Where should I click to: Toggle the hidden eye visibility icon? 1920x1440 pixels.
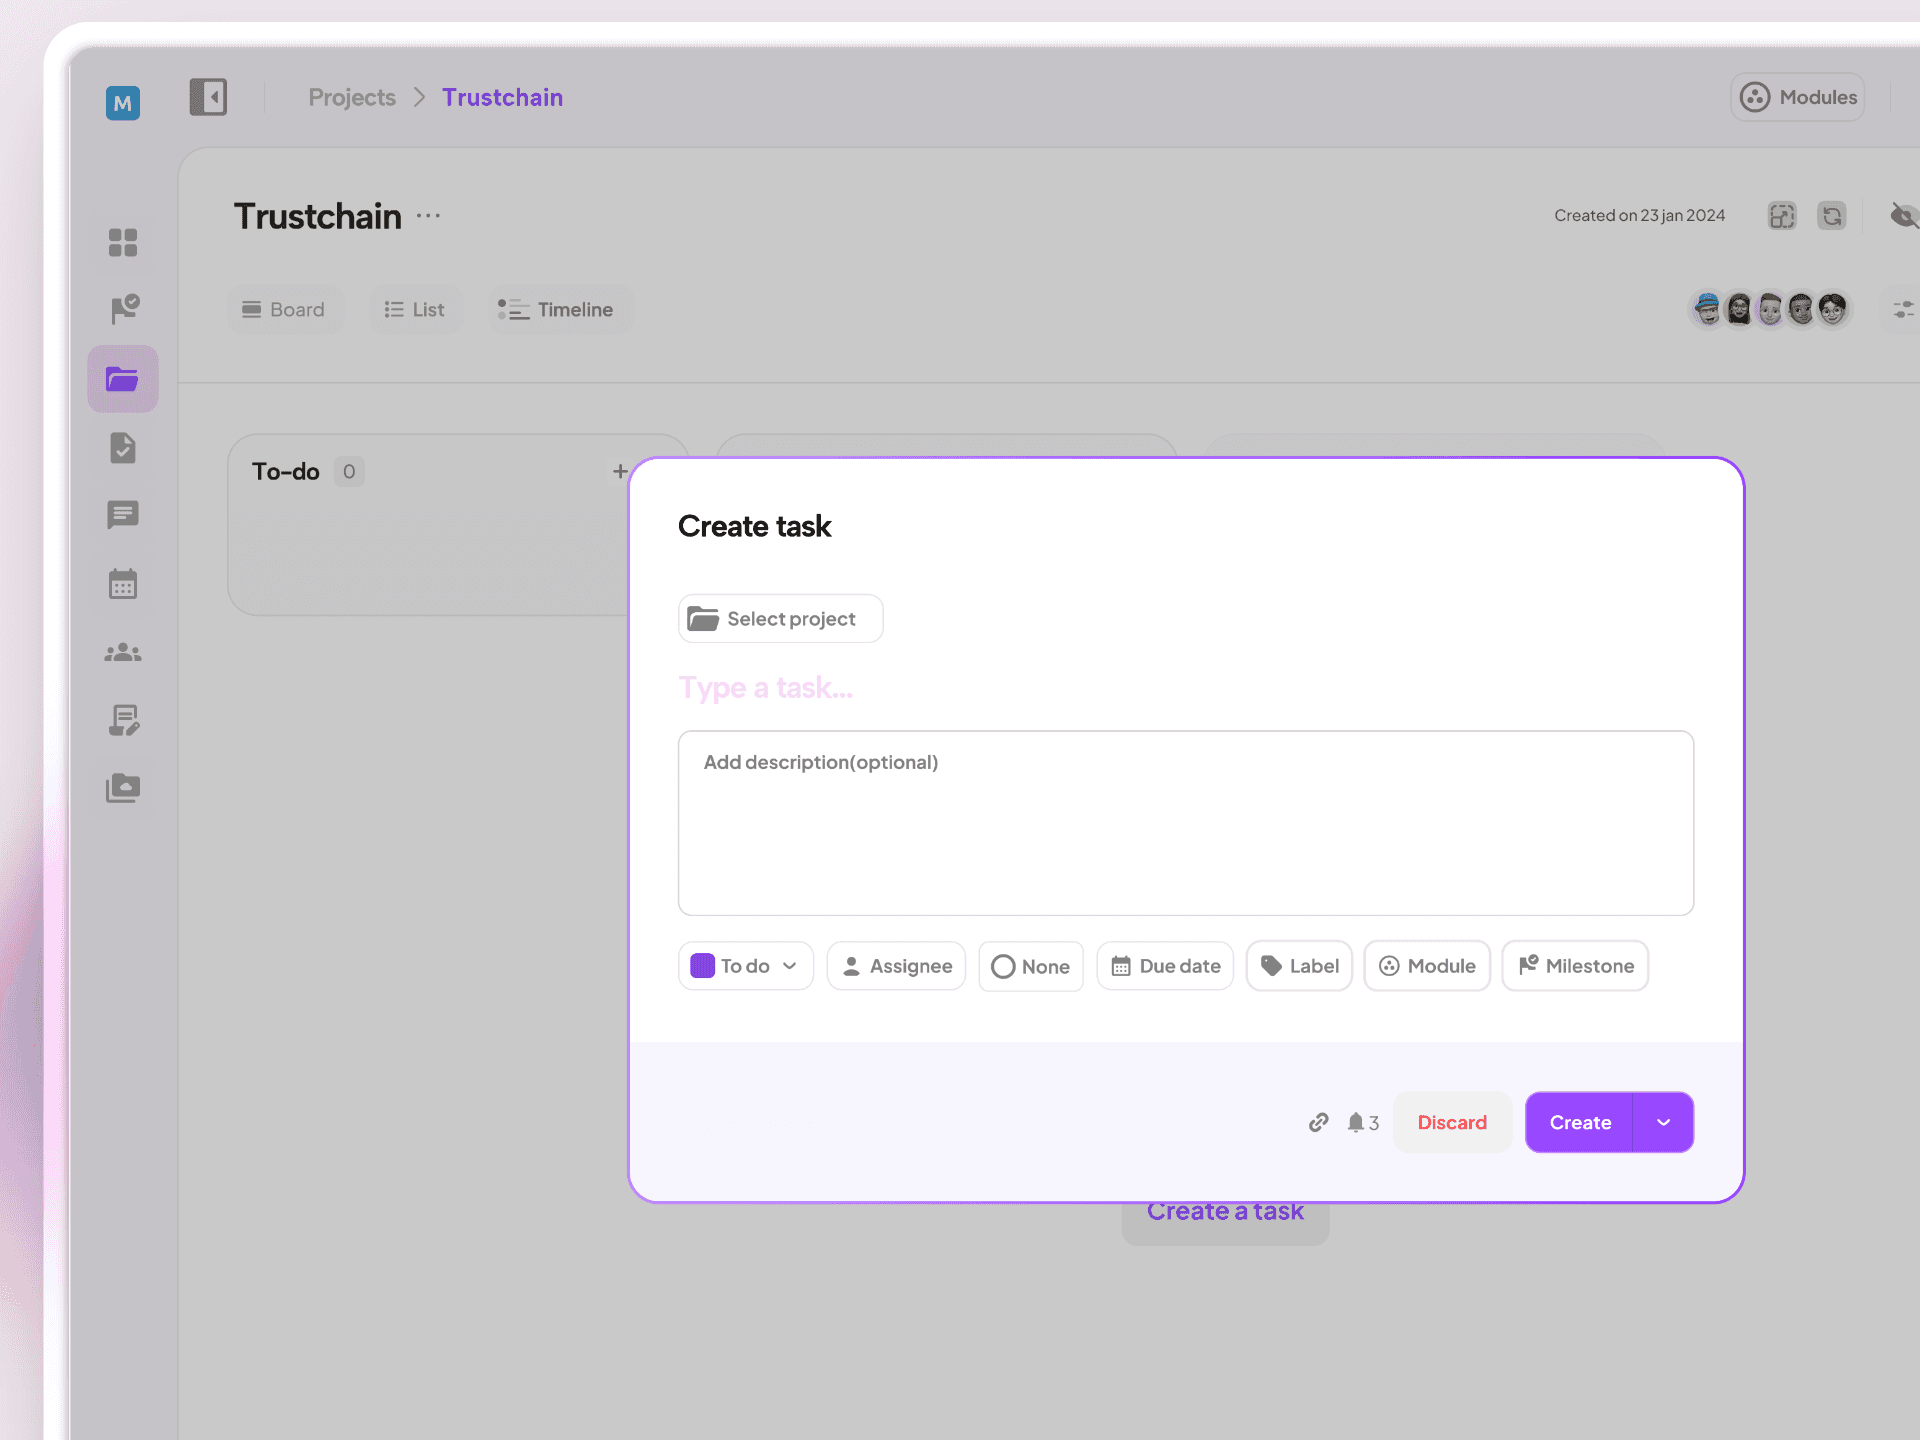click(x=1903, y=215)
